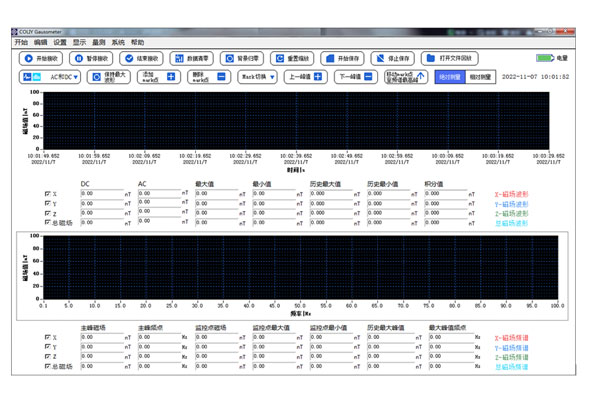Add a mark point with 添加mark点
Screen dimensions: 600x400
158,77
